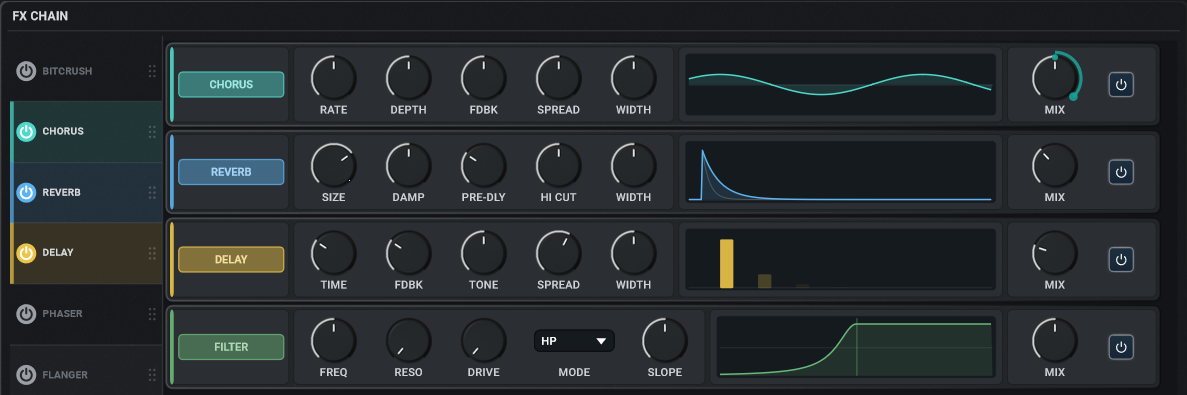Click the Filter high-pass response curve display
The height and width of the screenshot is (395, 1187).
tap(856, 347)
